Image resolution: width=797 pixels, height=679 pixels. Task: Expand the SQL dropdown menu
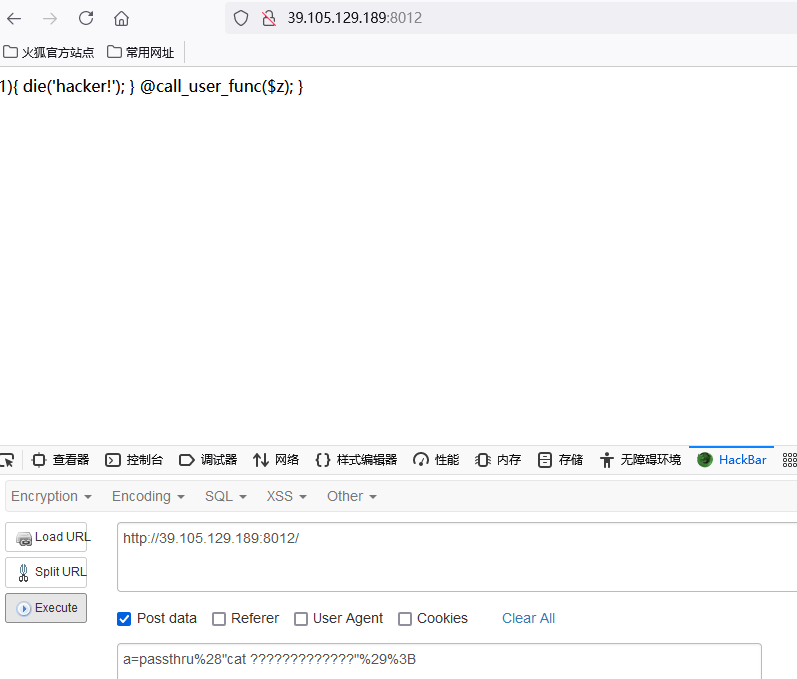pos(225,496)
